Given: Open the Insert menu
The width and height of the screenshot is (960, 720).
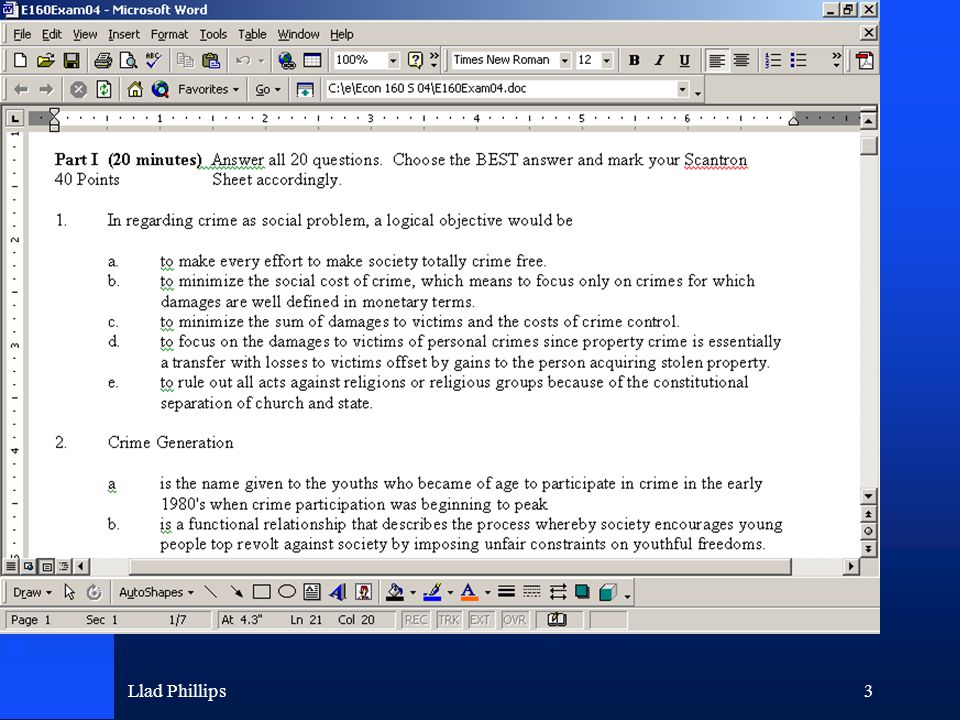Looking at the screenshot, I should pos(124,34).
